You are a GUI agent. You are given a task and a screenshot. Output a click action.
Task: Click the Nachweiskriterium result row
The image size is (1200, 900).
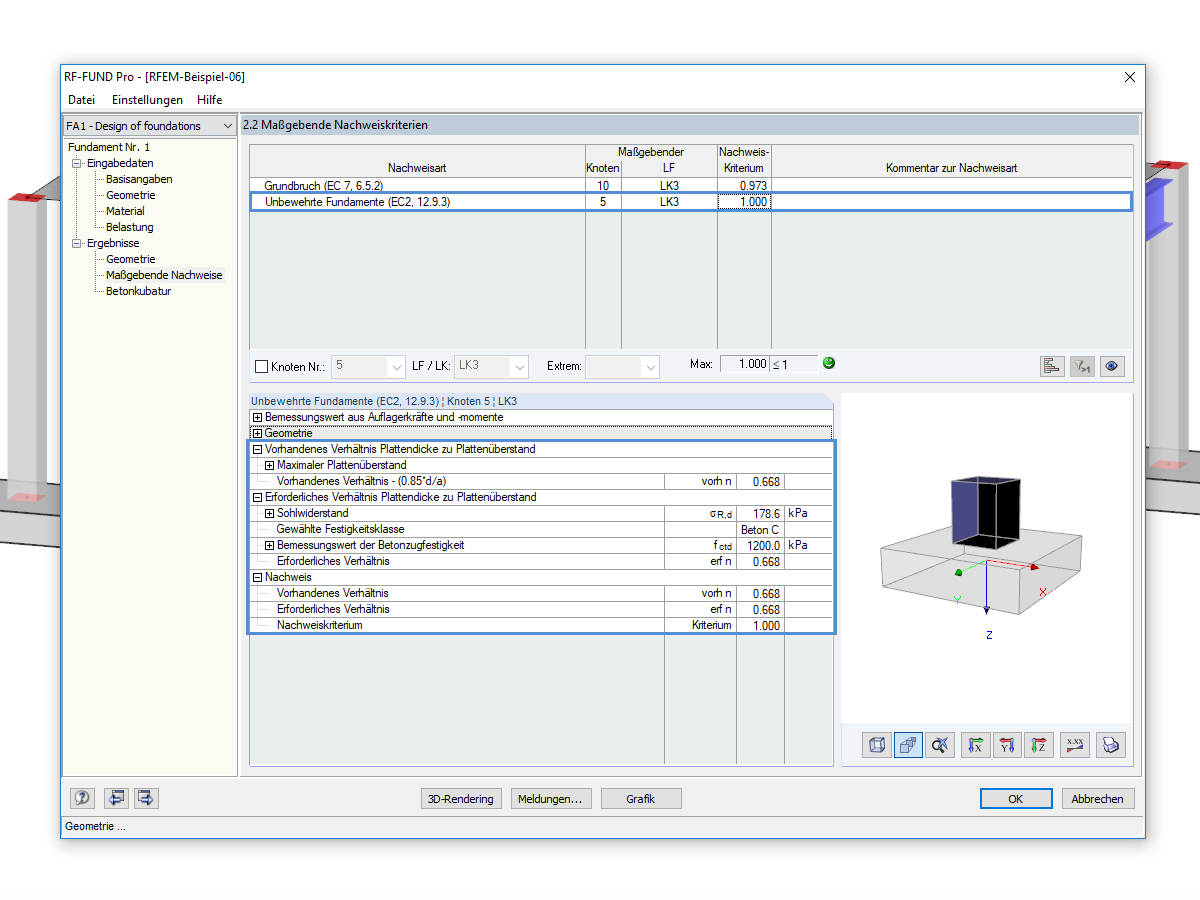[541, 625]
